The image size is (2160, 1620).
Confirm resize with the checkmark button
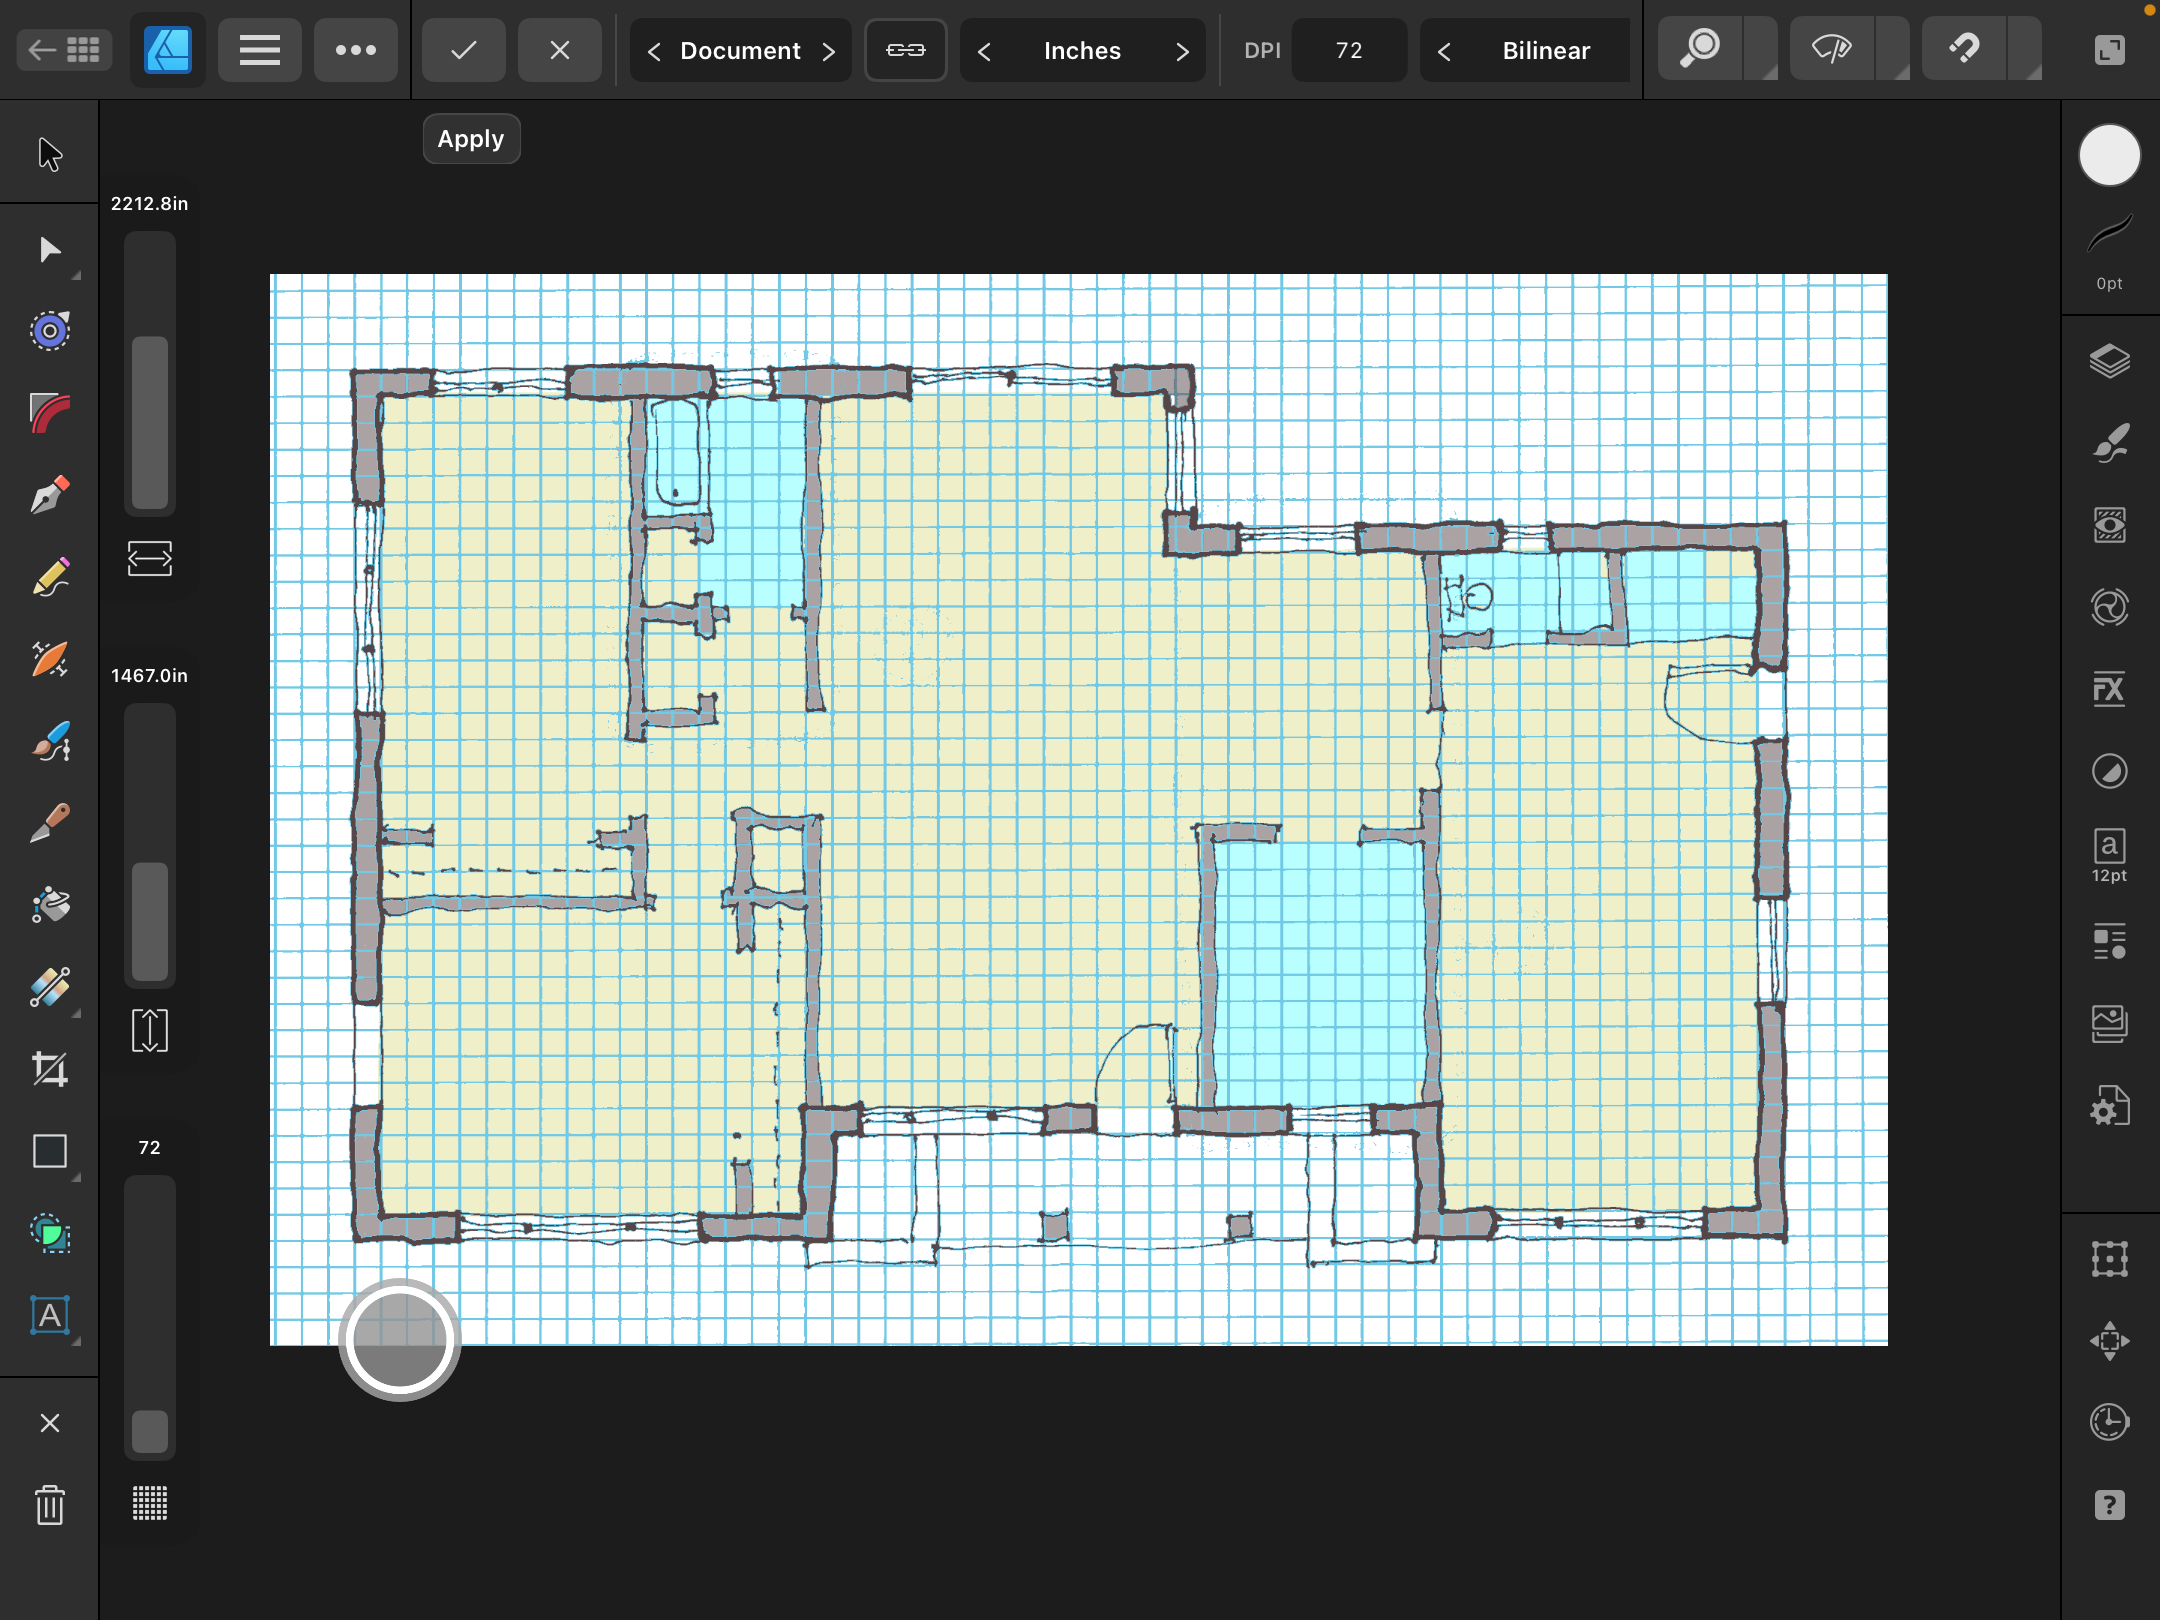464,50
